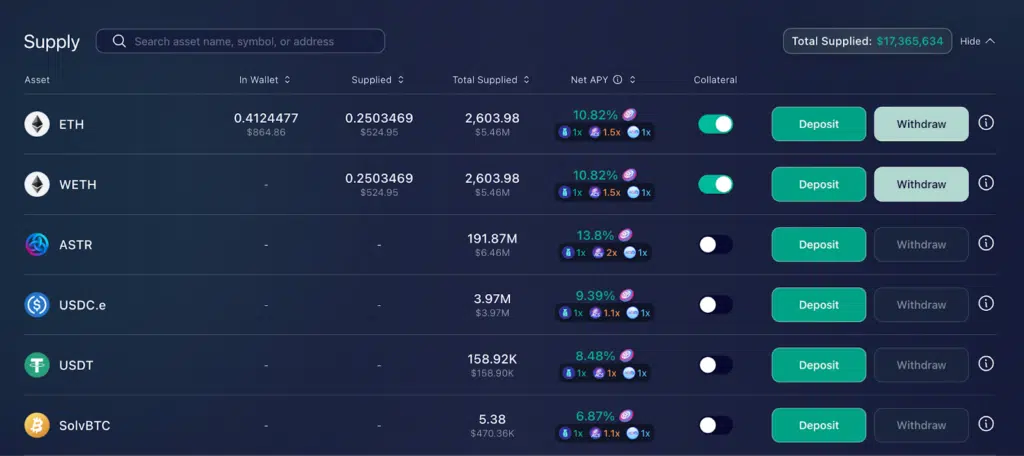Collapse the Supply section with Hide

977,41
